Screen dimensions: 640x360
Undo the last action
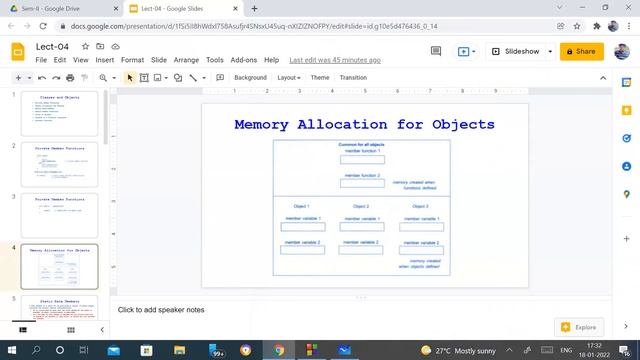click(x=42, y=78)
